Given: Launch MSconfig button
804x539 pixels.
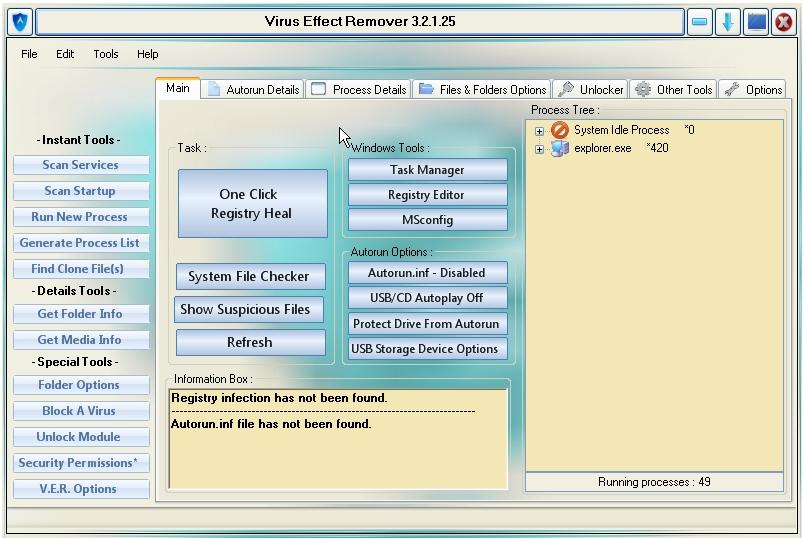Looking at the screenshot, I should click(x=428, y=220).
